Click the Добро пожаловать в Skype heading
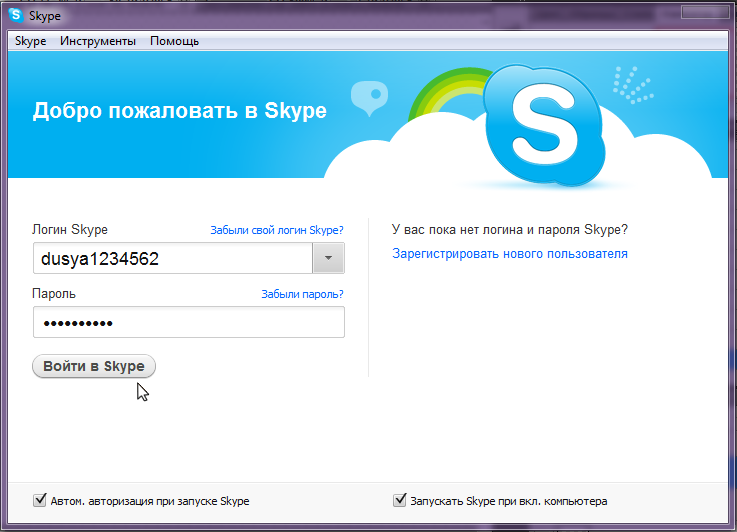Image resolution: width=737 pixels, height=532 pixels. 180,110
